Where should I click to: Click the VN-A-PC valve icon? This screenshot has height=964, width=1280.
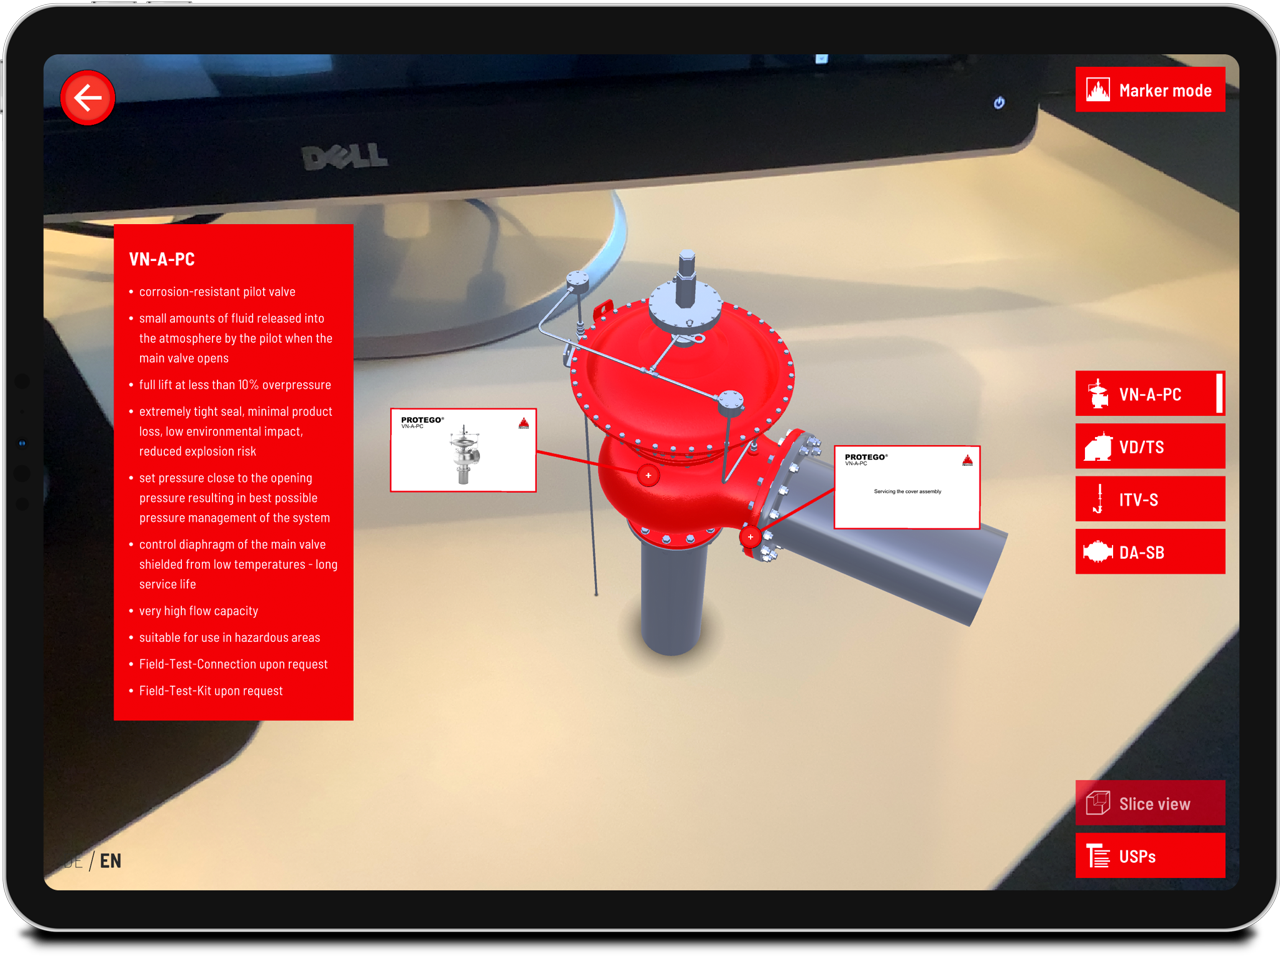tap(1098, 394)
